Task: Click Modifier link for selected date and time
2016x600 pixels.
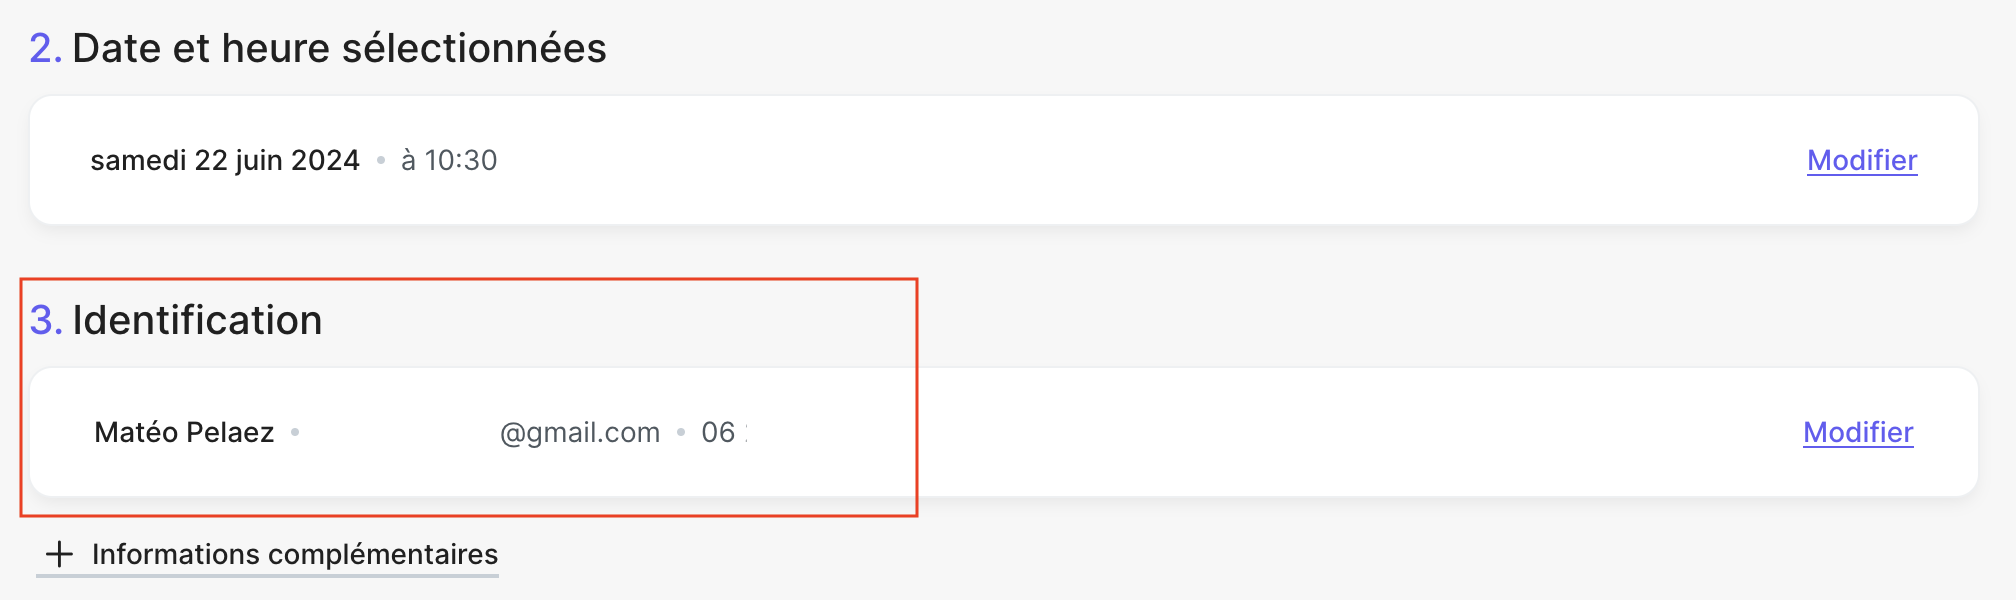Action: [x=1861, y=160]
